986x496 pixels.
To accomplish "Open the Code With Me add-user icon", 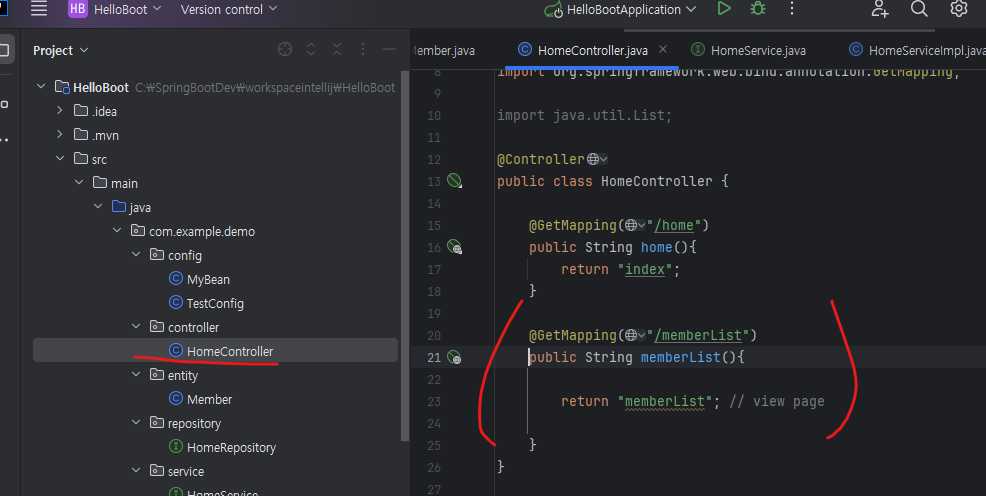I will (x=879, y=9).
